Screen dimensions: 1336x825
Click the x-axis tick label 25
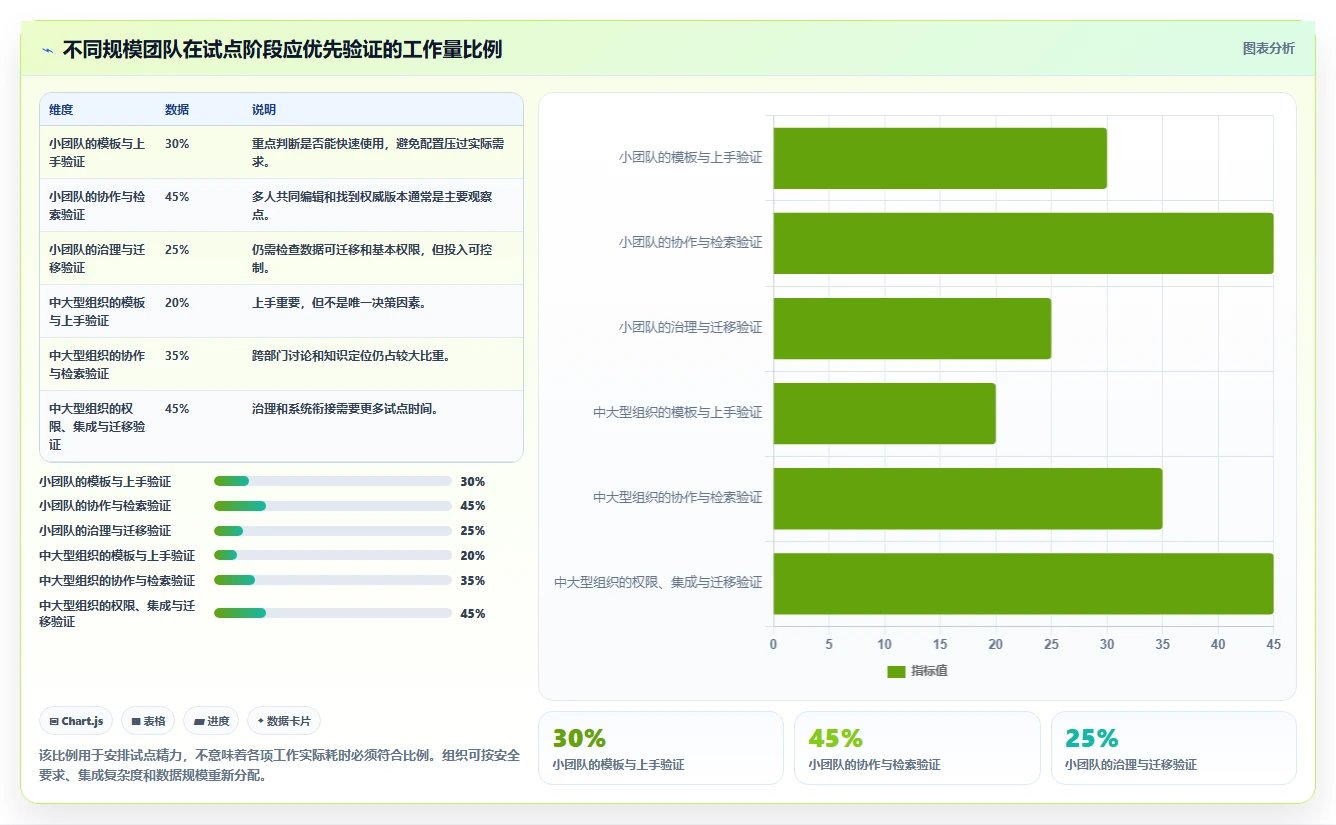[1051, 645]
